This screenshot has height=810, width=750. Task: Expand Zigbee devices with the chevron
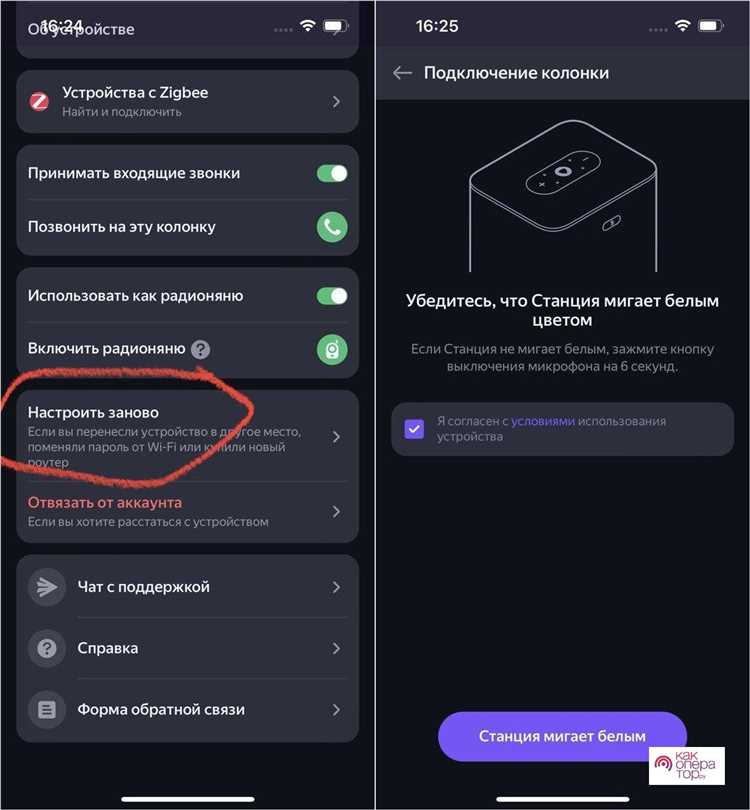(336, 101)
